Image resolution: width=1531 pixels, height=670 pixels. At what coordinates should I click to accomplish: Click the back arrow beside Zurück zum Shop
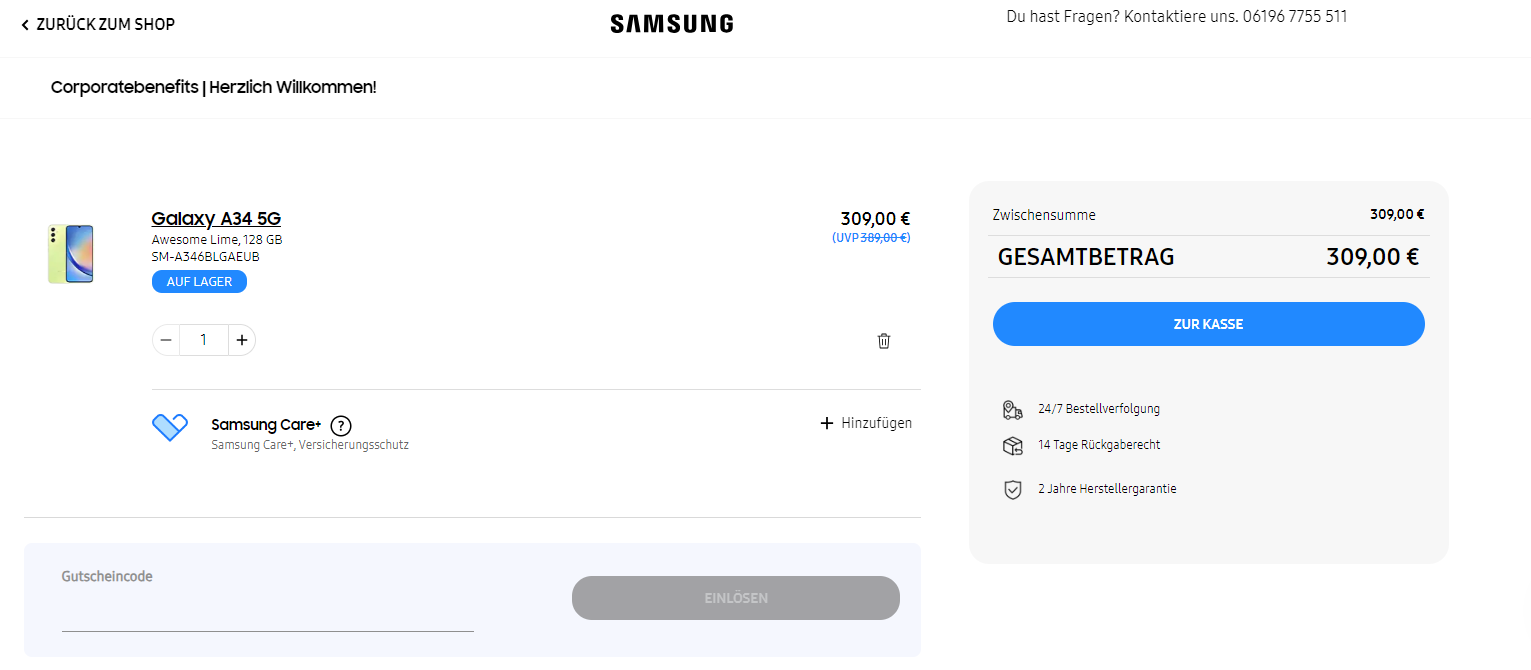pyautogui.click(x=25, y=25)
